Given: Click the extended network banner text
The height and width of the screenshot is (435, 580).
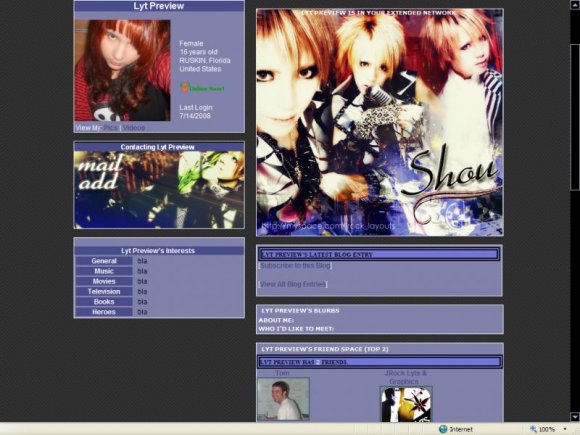Looking at the screenshot, I should tap(379, 13).
